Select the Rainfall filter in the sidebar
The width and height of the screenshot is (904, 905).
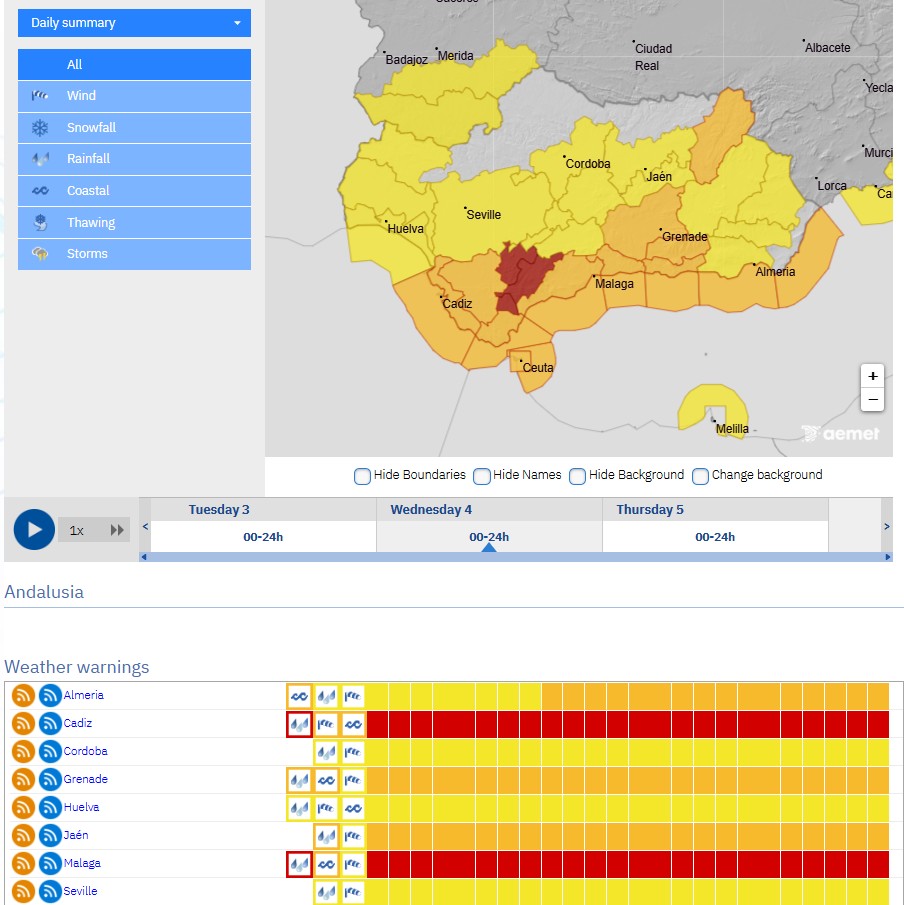point(134,159)
